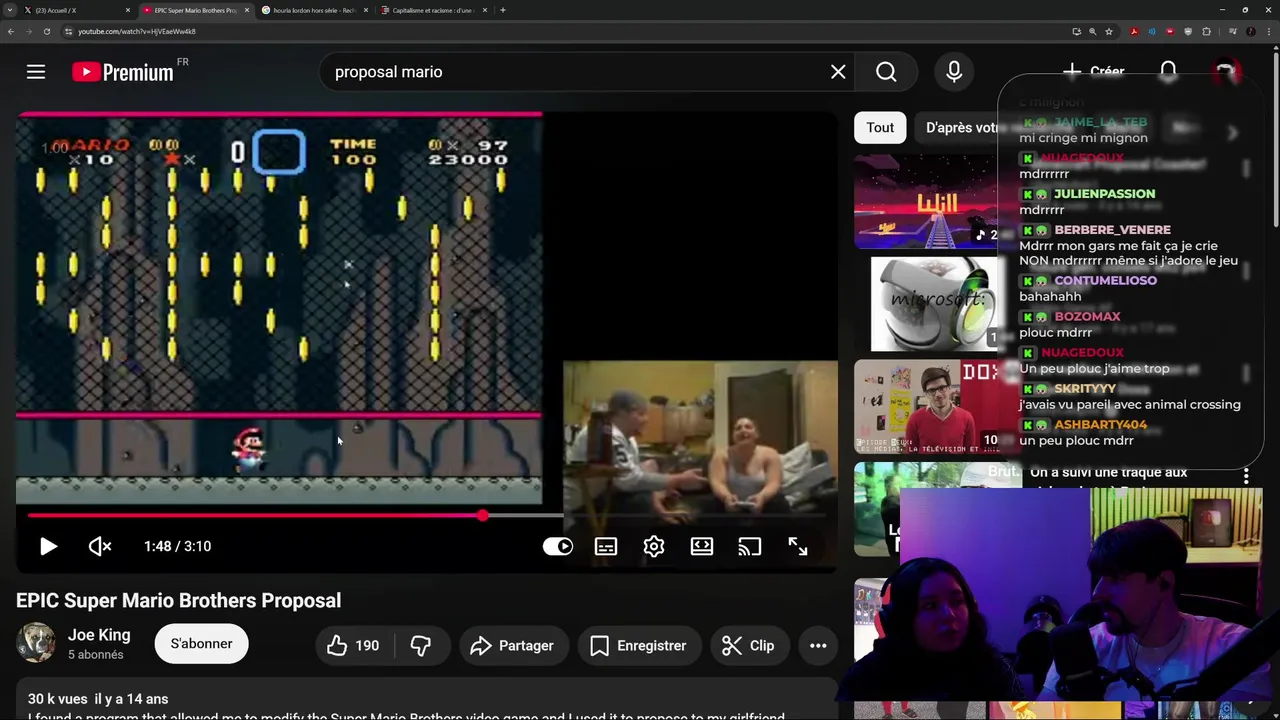Screen dimensions: 1280x720
Task: Seek using the red progress bar handle
Action: coord(482,516)
